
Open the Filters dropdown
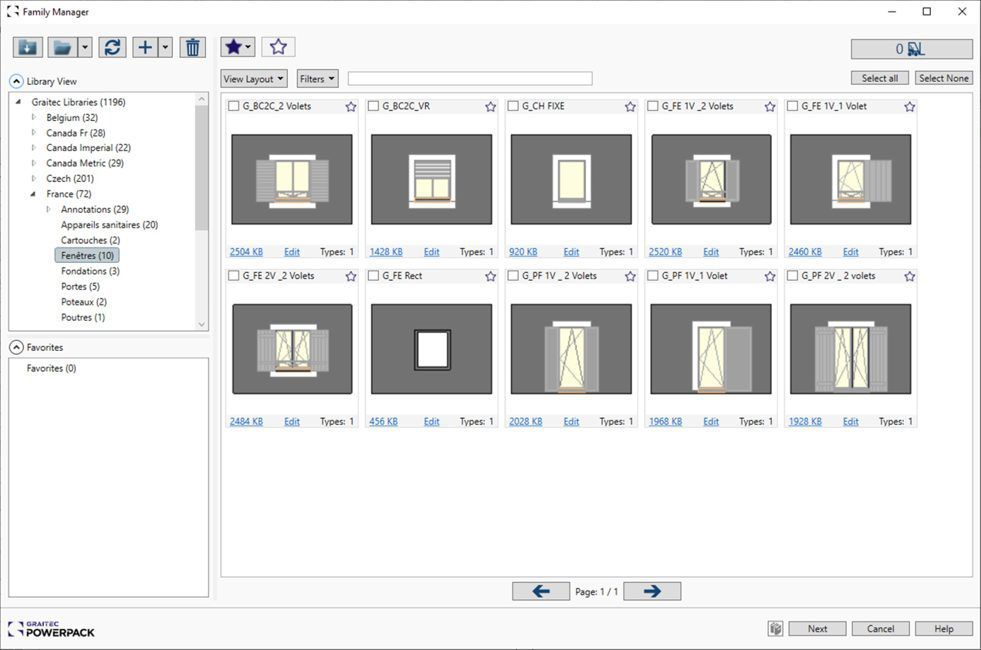click(x=316, y=78)
